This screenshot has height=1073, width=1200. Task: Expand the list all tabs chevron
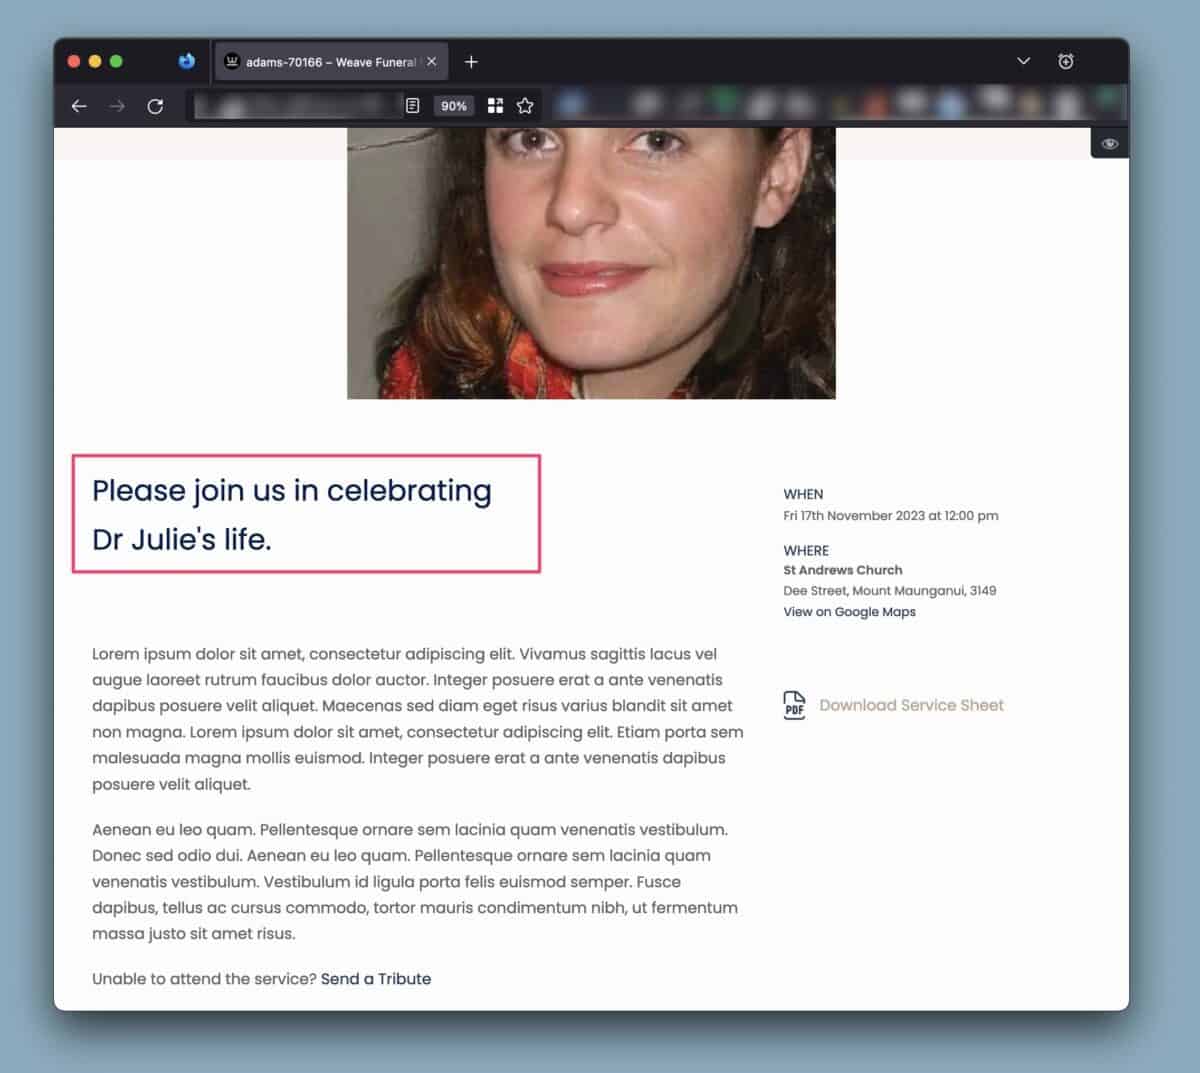(1023, 62)
